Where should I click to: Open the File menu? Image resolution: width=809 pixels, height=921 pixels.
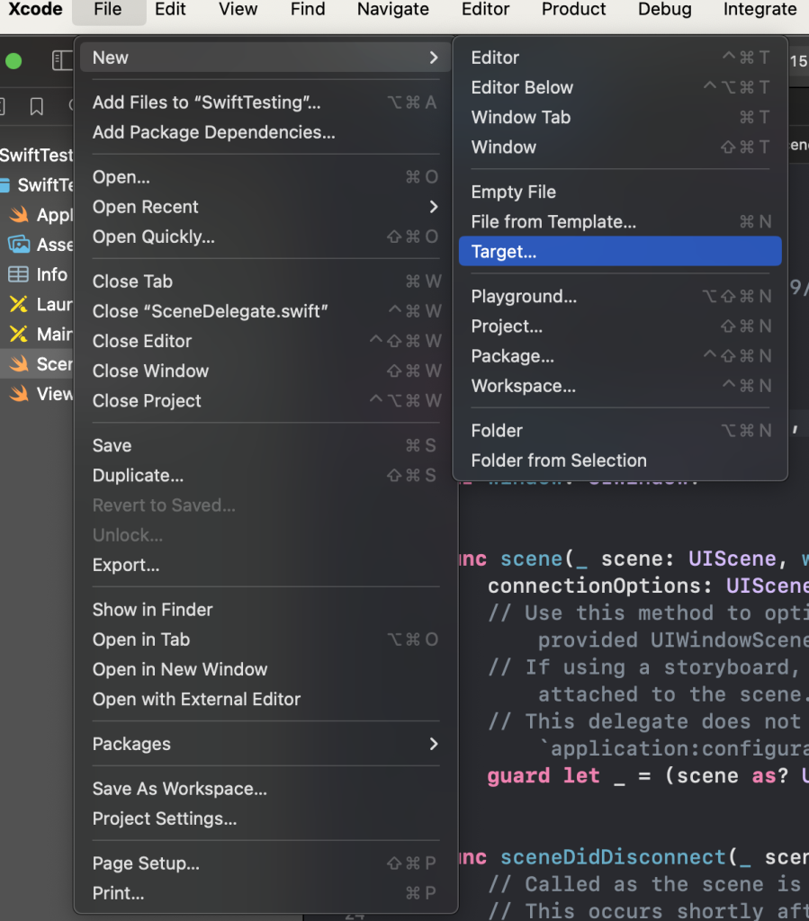[108, 9]
